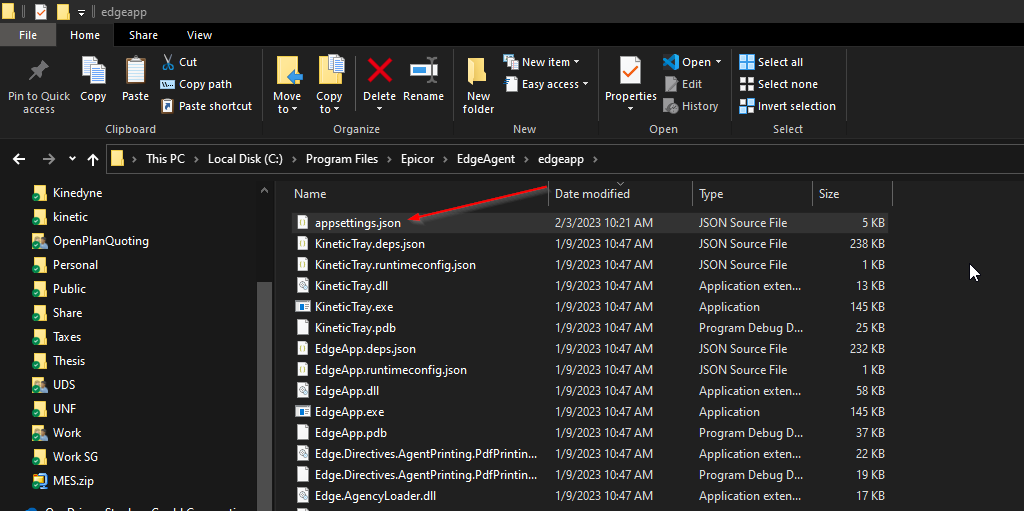Image resolution: width=1024 pixels, height=511 pixels.
Task: Click the Cut scissors icon
Action: point(167,62)
